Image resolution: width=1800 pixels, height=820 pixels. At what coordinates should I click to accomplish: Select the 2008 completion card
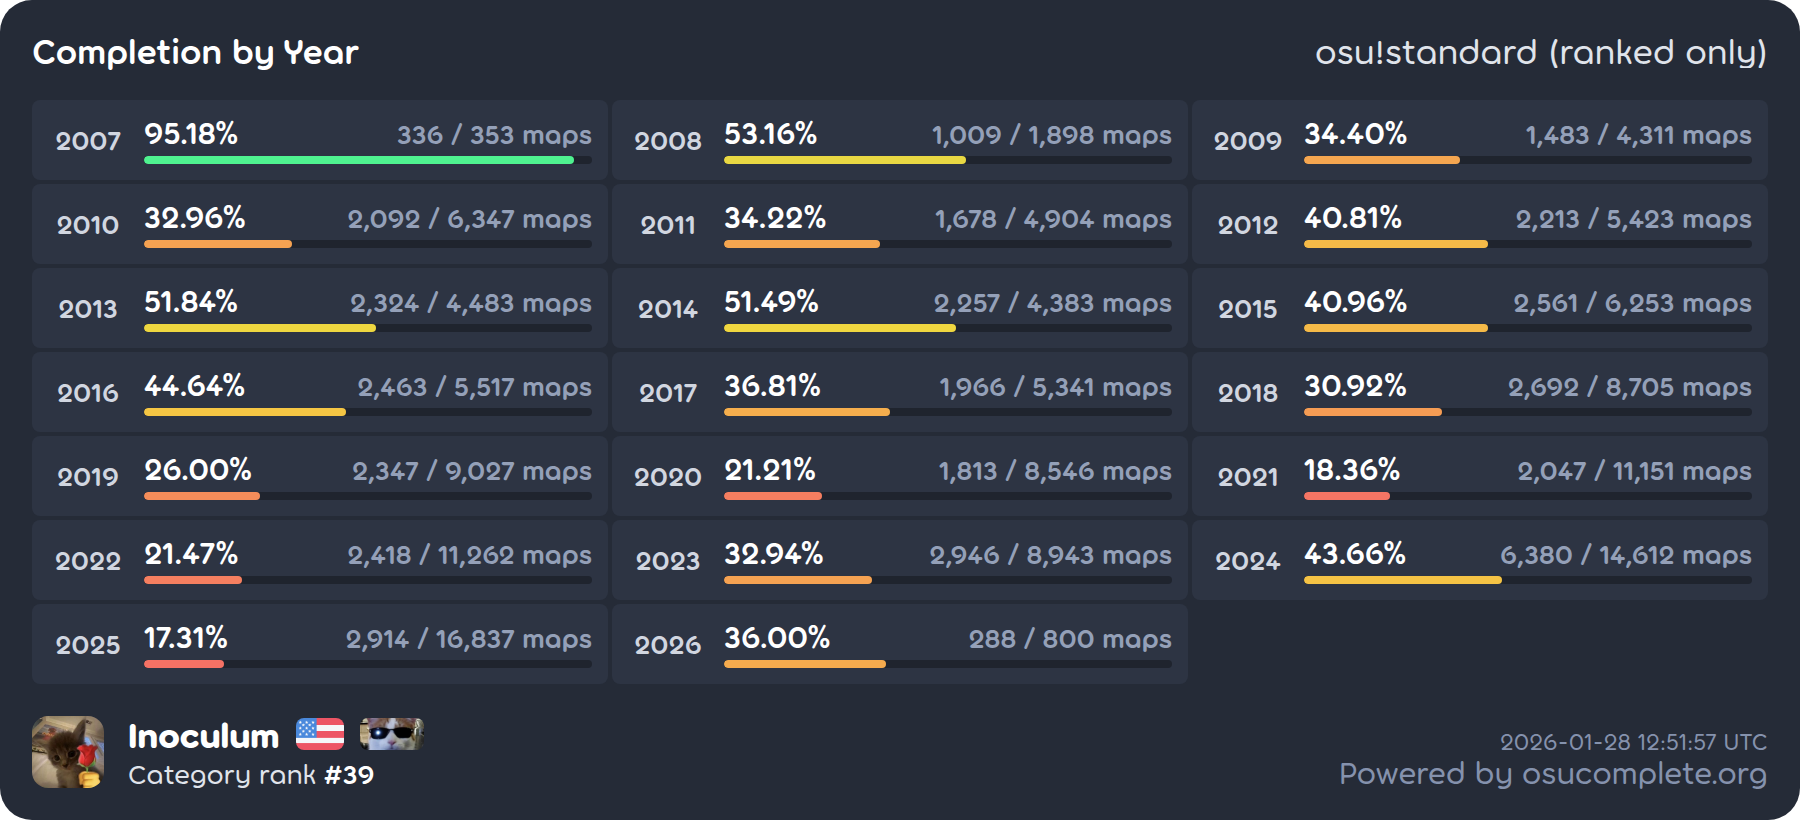pos(899,140)
